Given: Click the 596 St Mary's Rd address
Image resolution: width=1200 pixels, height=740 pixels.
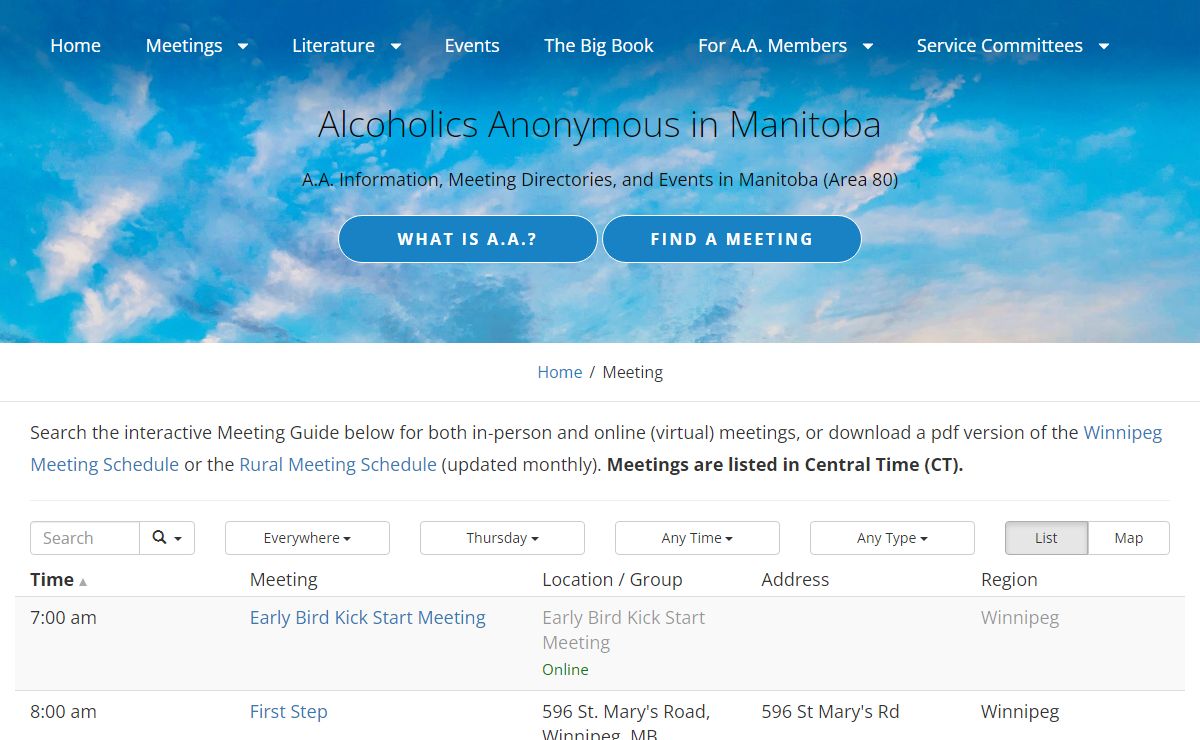Looking at the screenshot, I should coord(830,712).
